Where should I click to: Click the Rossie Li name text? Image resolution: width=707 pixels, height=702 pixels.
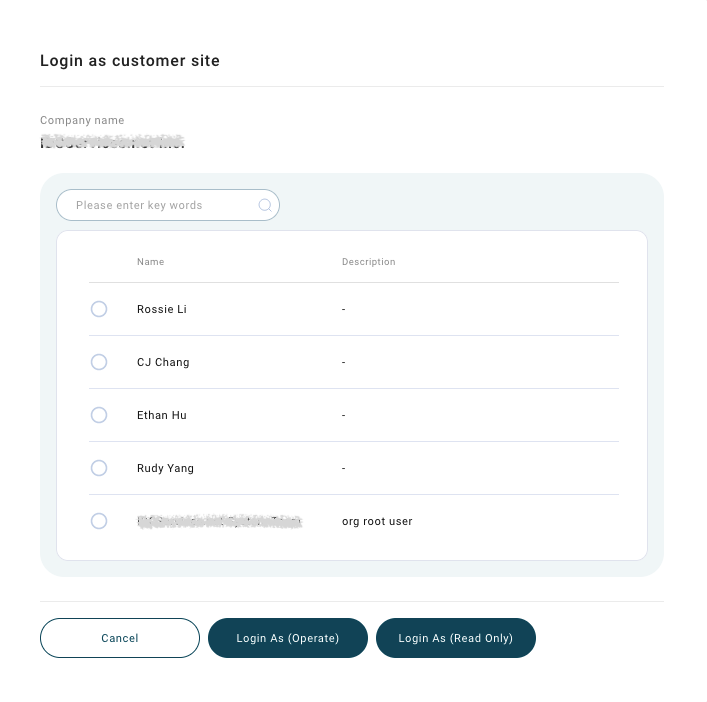click(x=162, y=309)
